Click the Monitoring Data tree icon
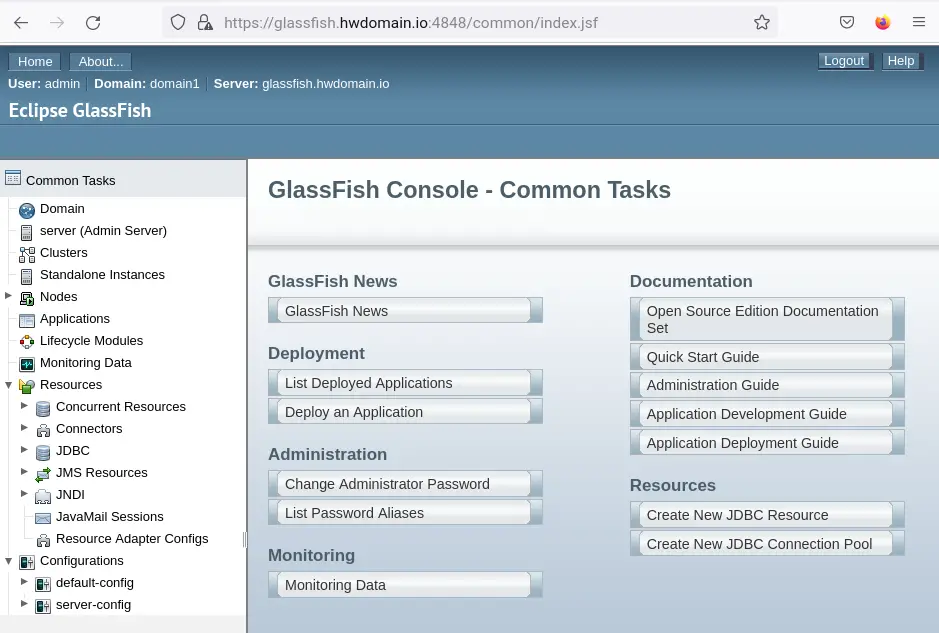 [27, 364]
